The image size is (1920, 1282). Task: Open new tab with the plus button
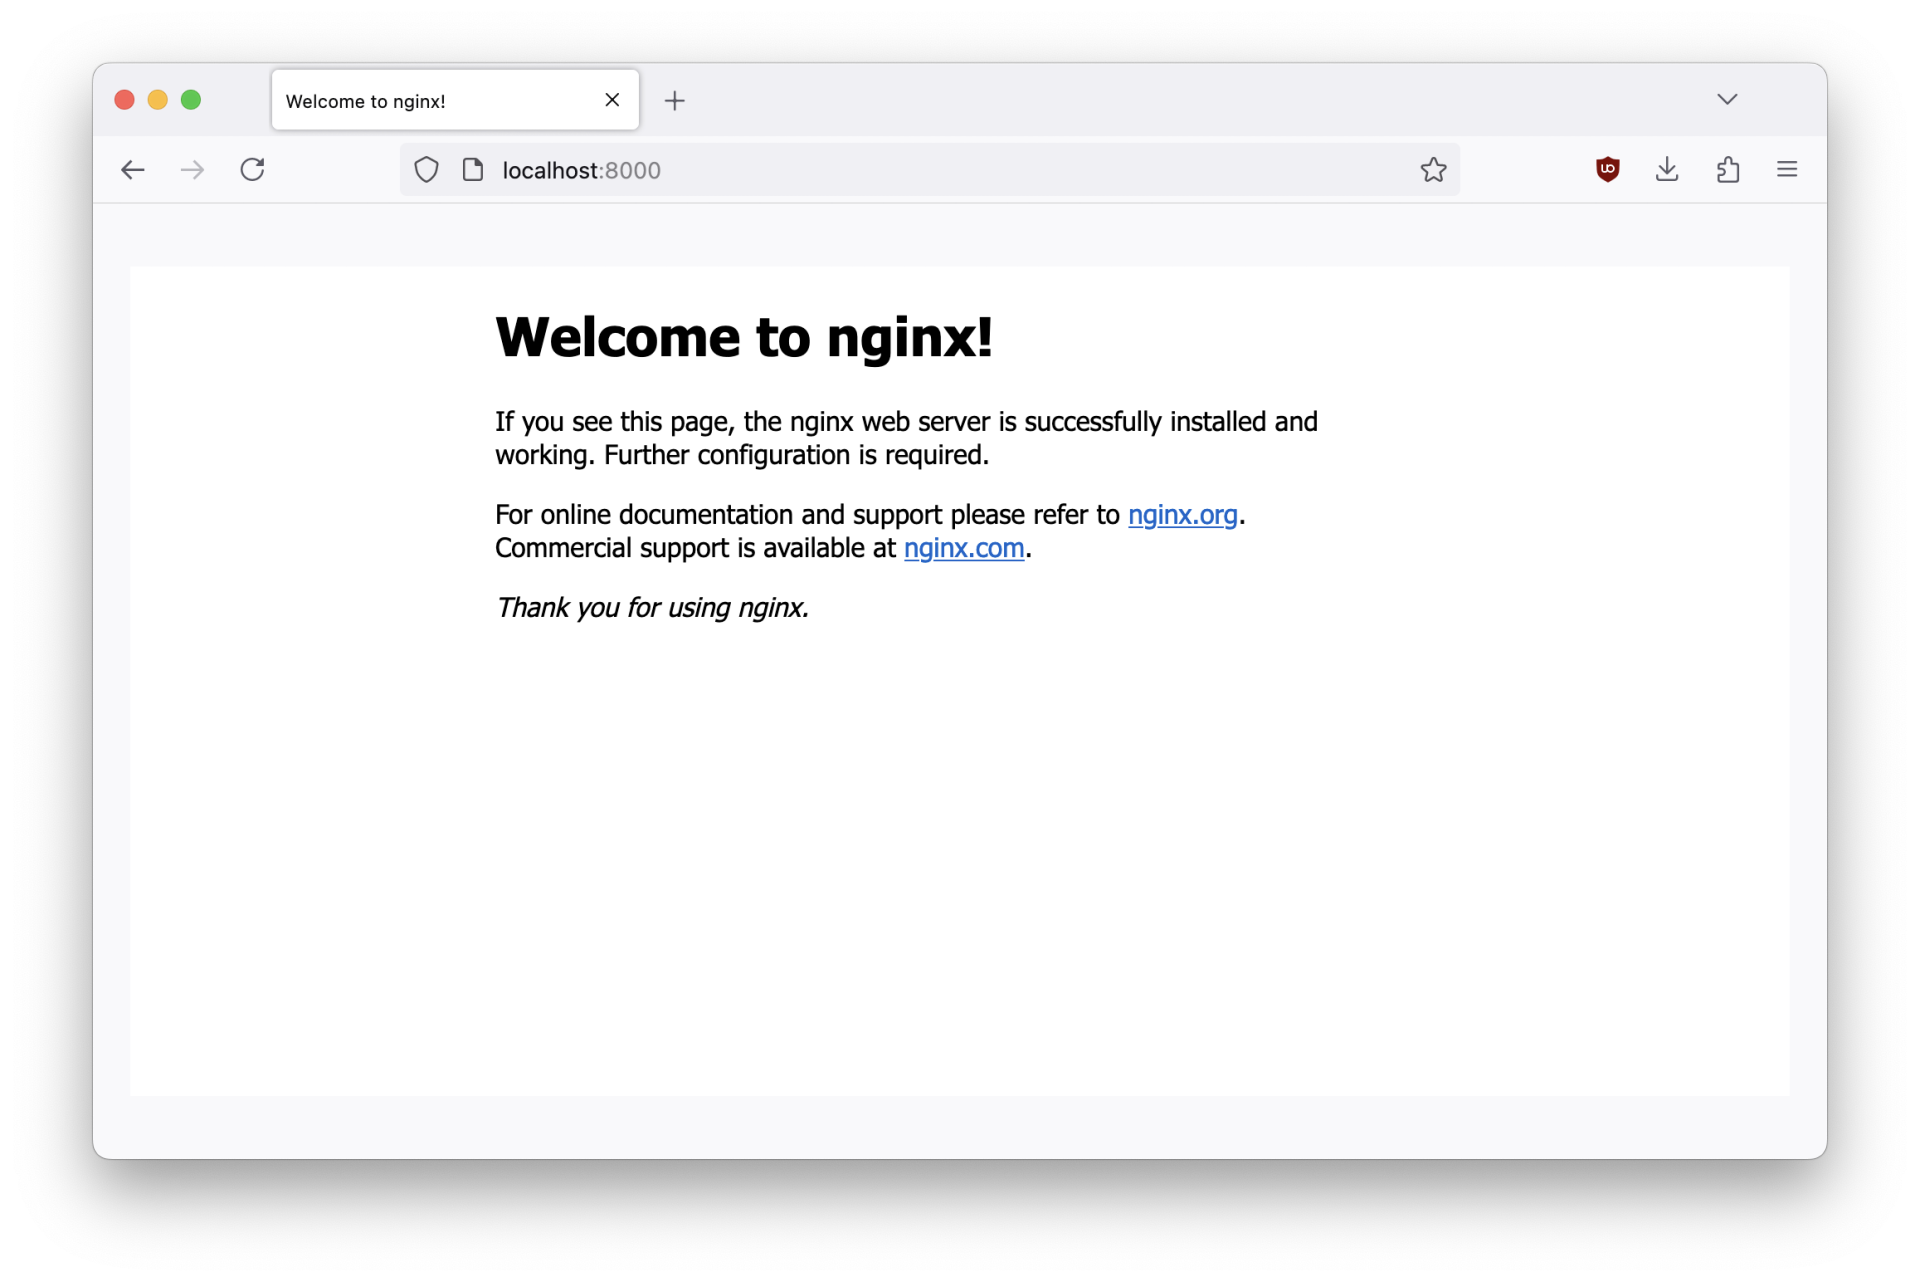coord(675,100)
